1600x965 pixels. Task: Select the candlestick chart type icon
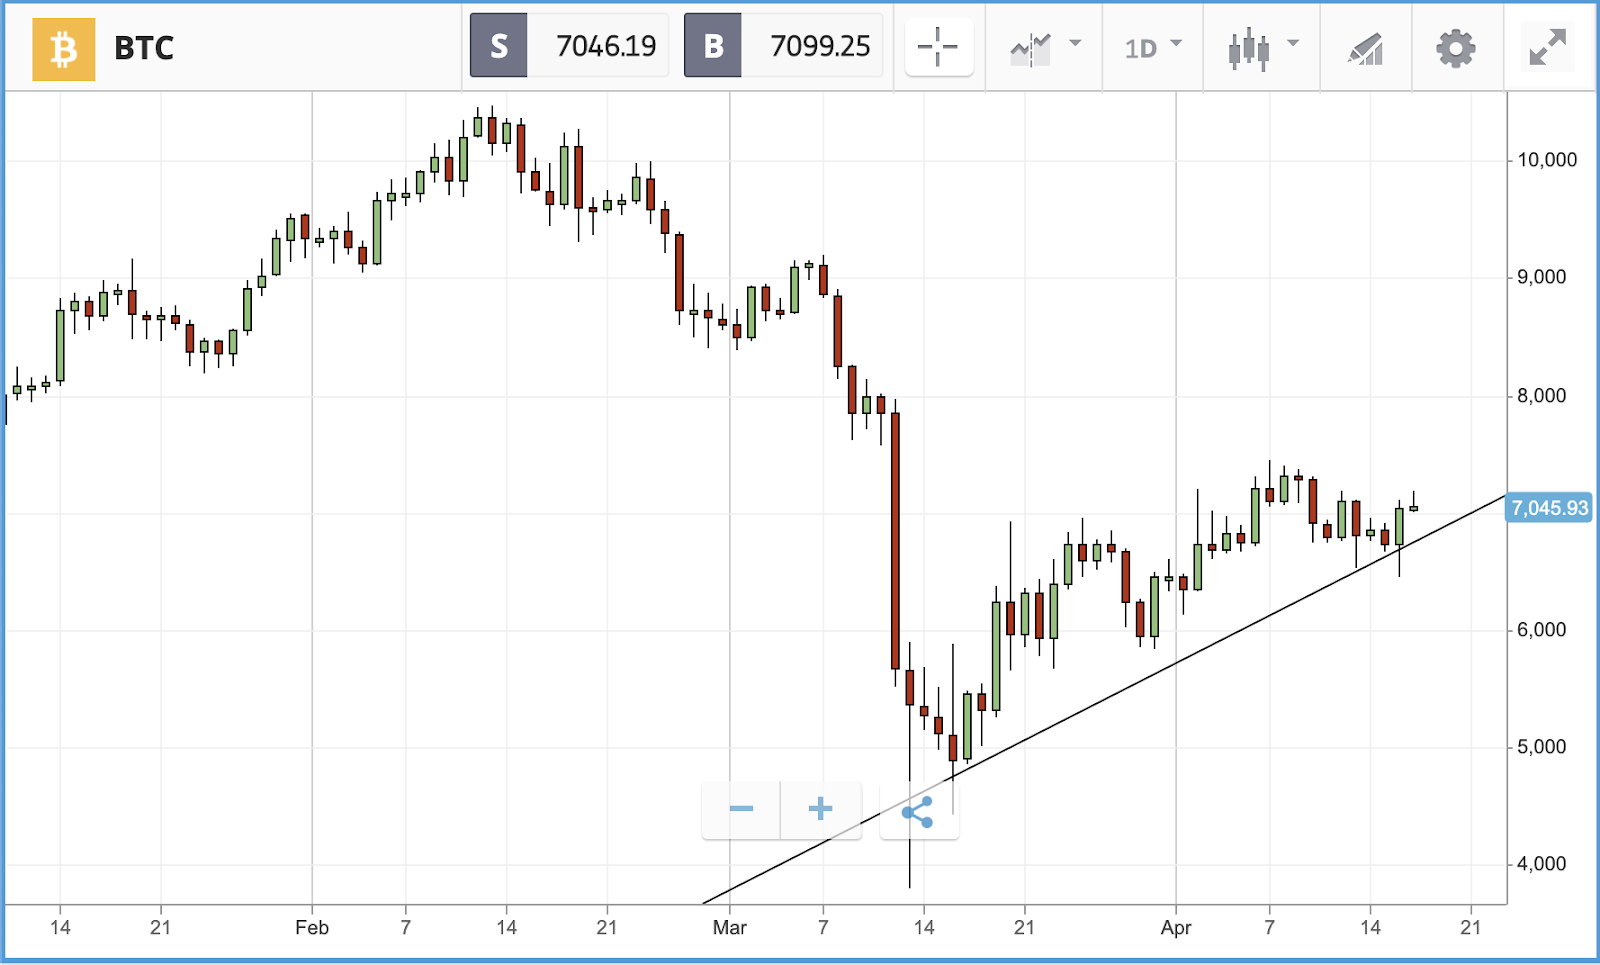1248,49
